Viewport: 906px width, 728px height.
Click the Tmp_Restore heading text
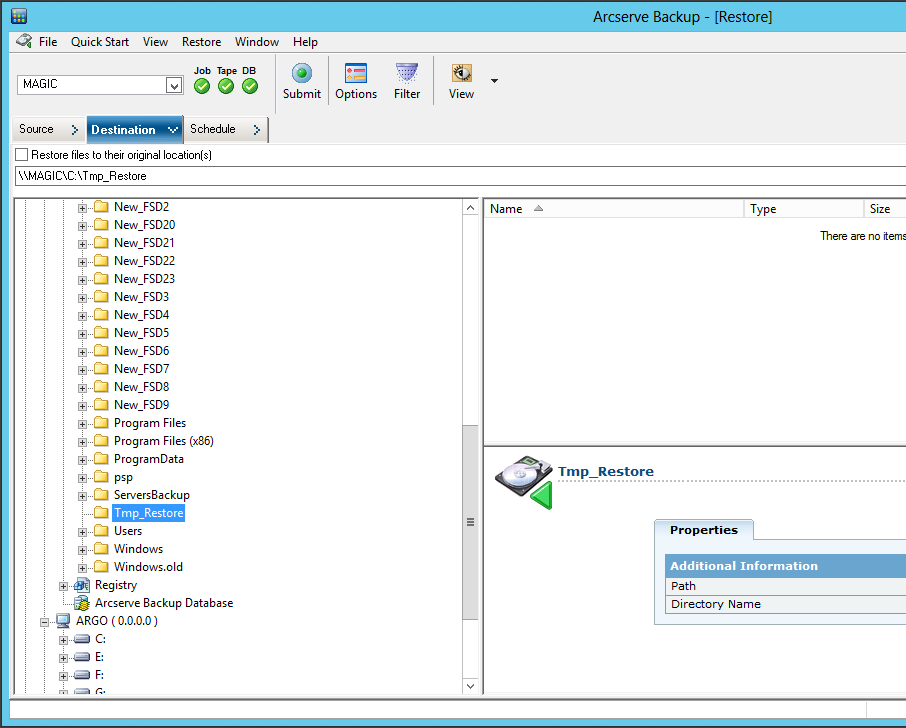click(x=606, y=471)
